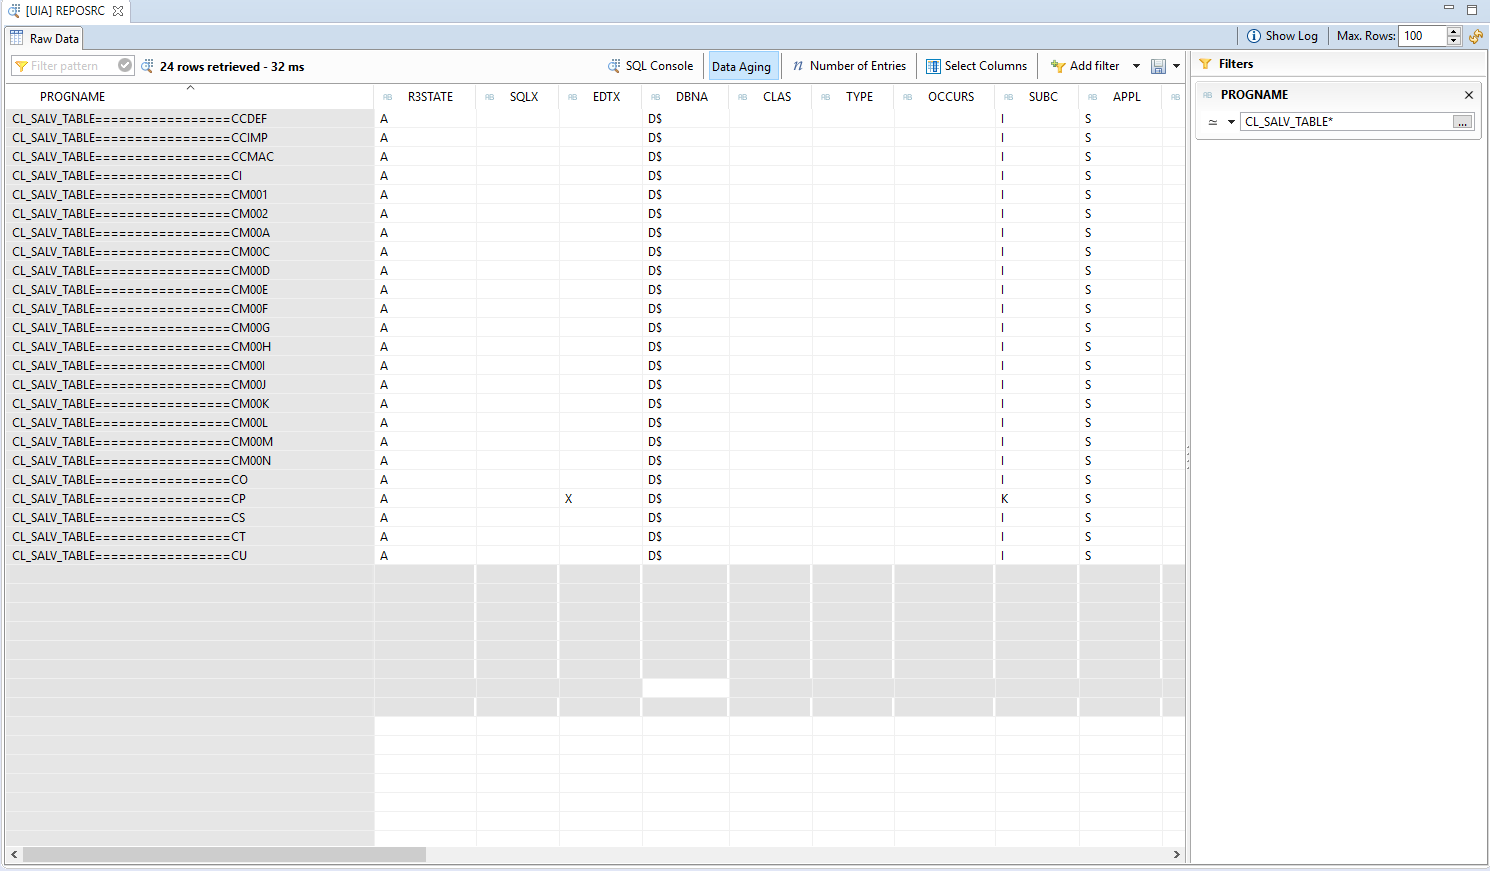The width and height of the screenshot is (1490, 871).
Task: Click the ellipsis button in PROGNAME filter
Action: click(x=1462, y=122)
